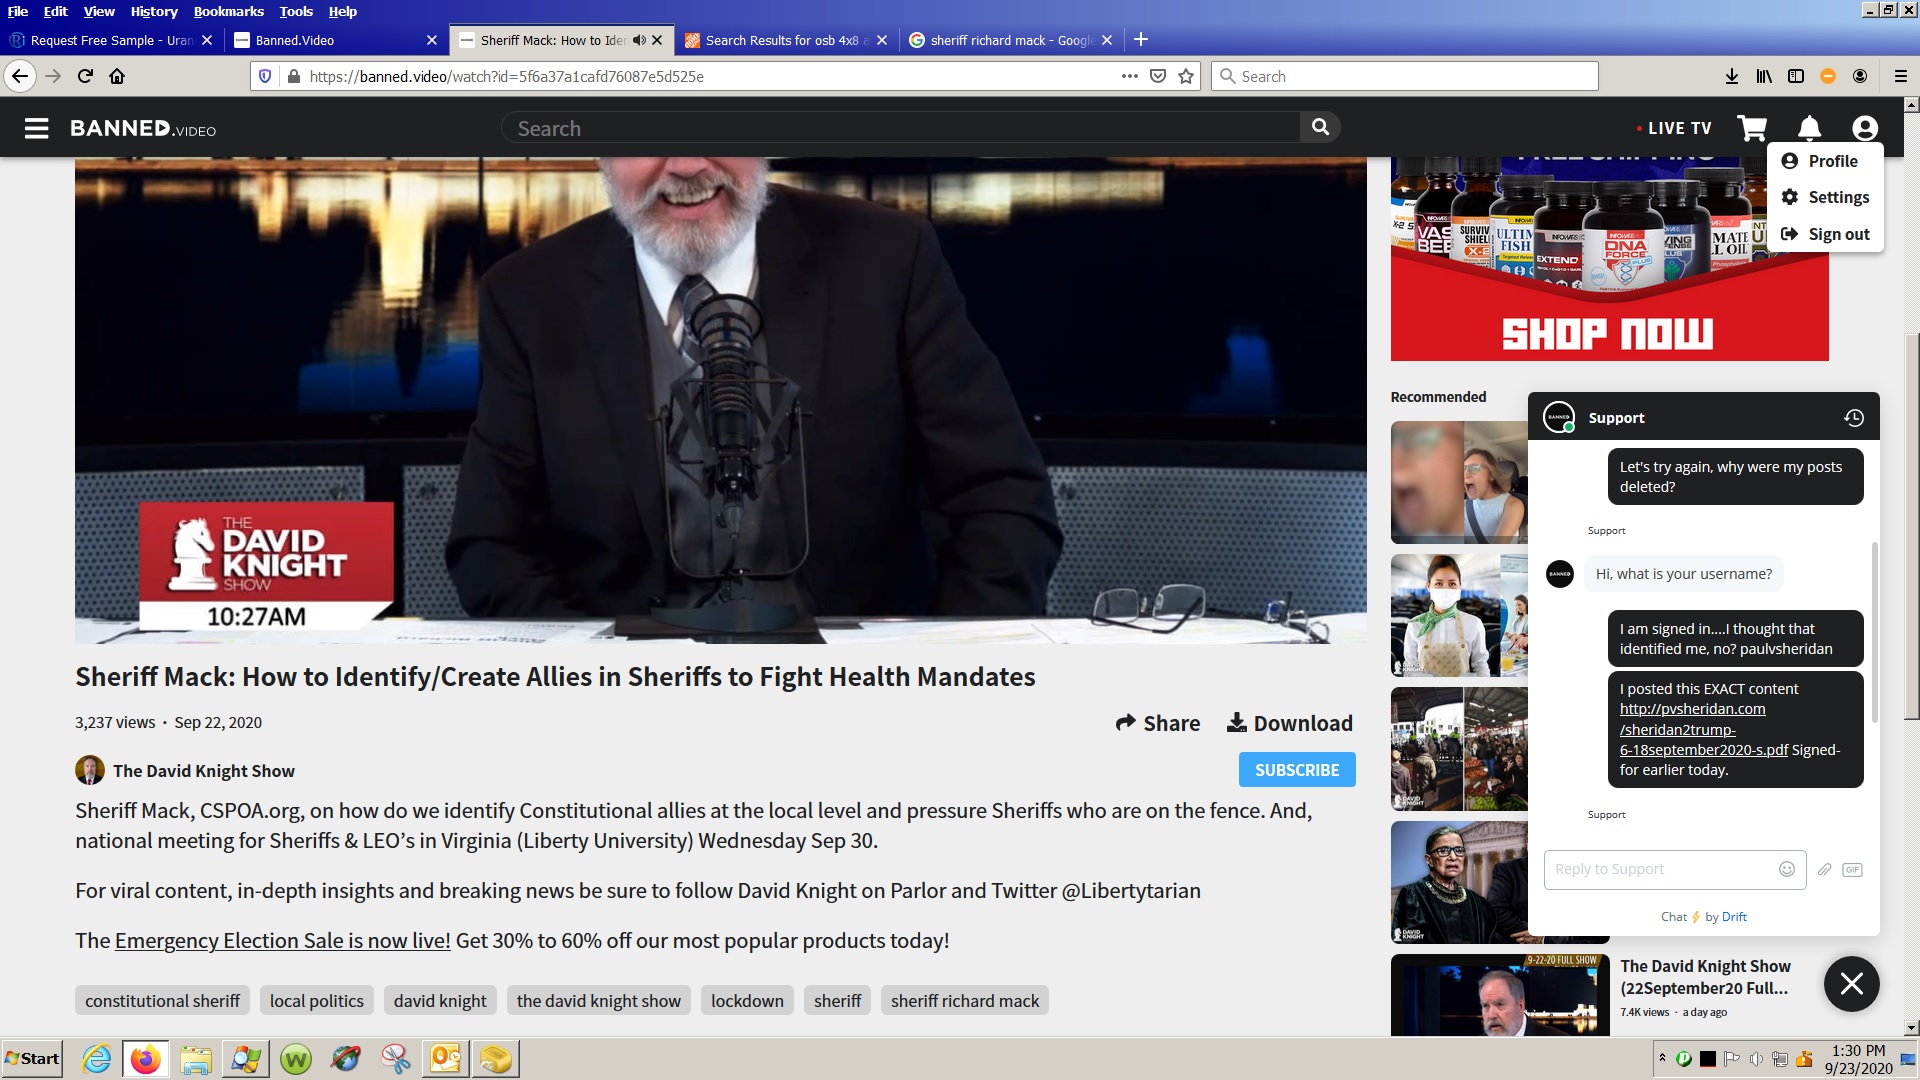This screenshot has width=1920, height=1080.
Task: Click the lockdown tag
Action: [747, 1001]
